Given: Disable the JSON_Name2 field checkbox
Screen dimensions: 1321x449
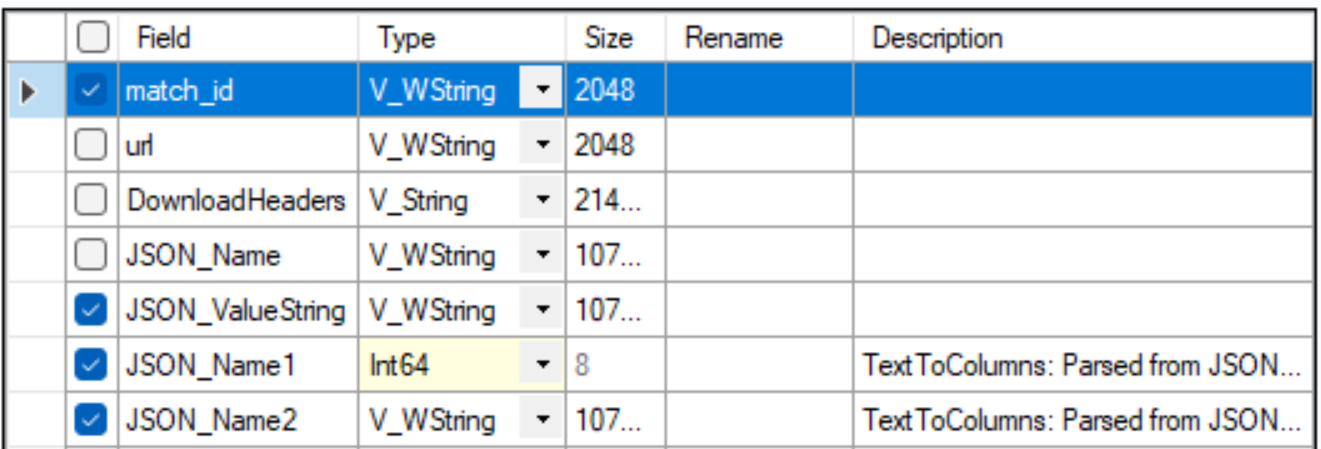Looking at the screenshot, I should point(92,420).
